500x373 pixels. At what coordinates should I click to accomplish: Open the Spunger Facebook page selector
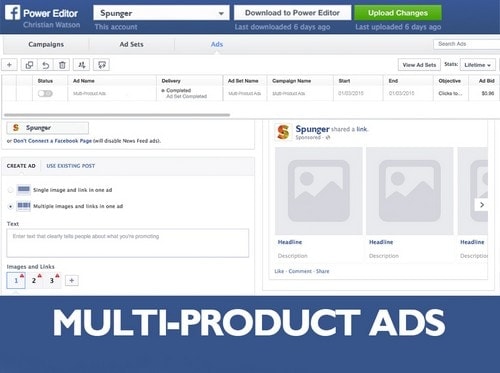(x=48, y=128)
